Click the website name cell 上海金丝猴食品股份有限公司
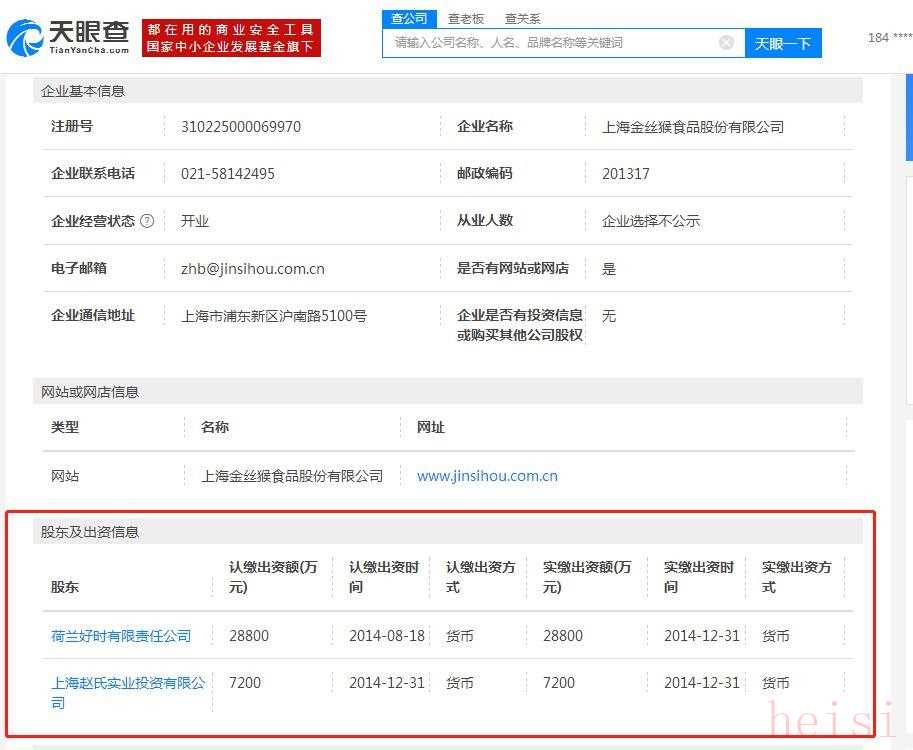The image size is (913, 750). 292,476
